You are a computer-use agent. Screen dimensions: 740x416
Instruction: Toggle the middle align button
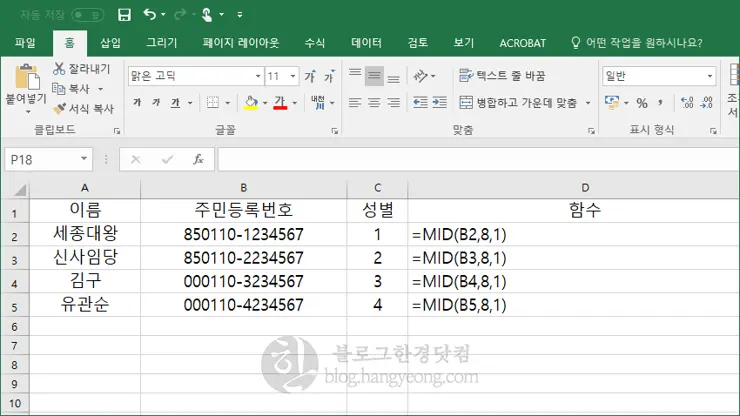(374, 76)
